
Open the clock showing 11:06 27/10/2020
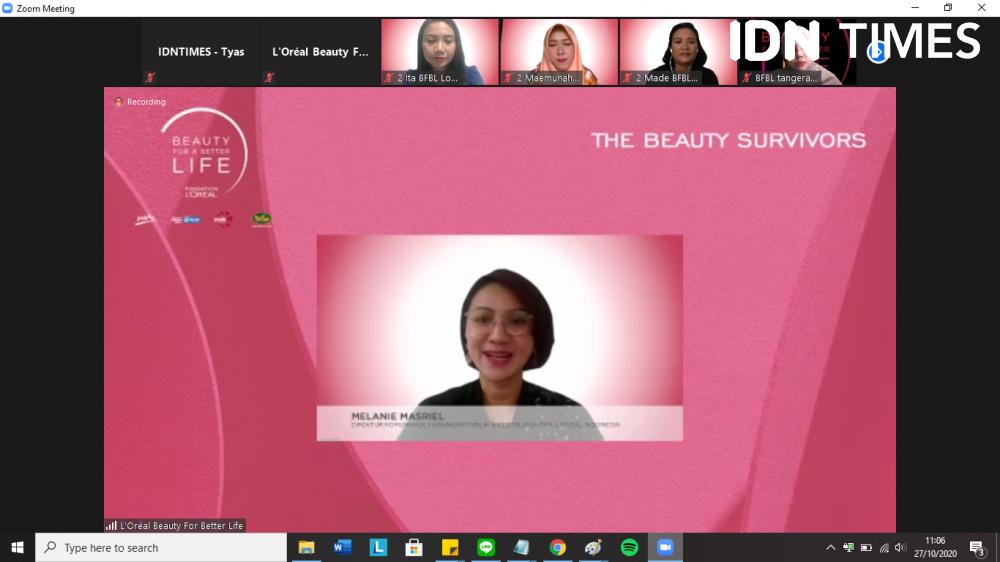click(936, 547)
